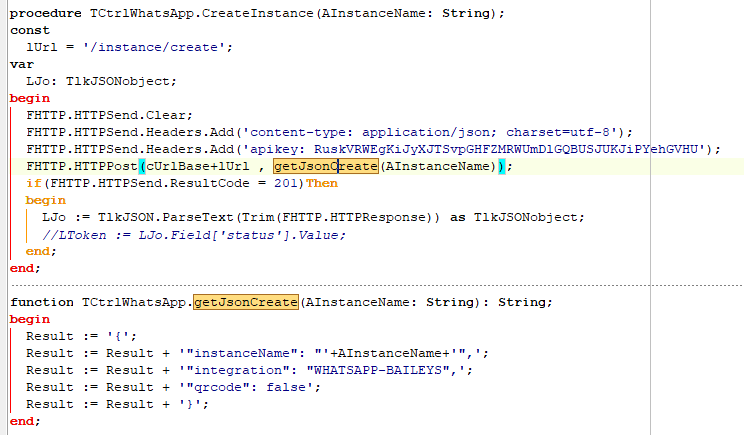This screenshot has width=744, height=435.
Task: Click the 'var' keyword
Action: tap(22, 65)
